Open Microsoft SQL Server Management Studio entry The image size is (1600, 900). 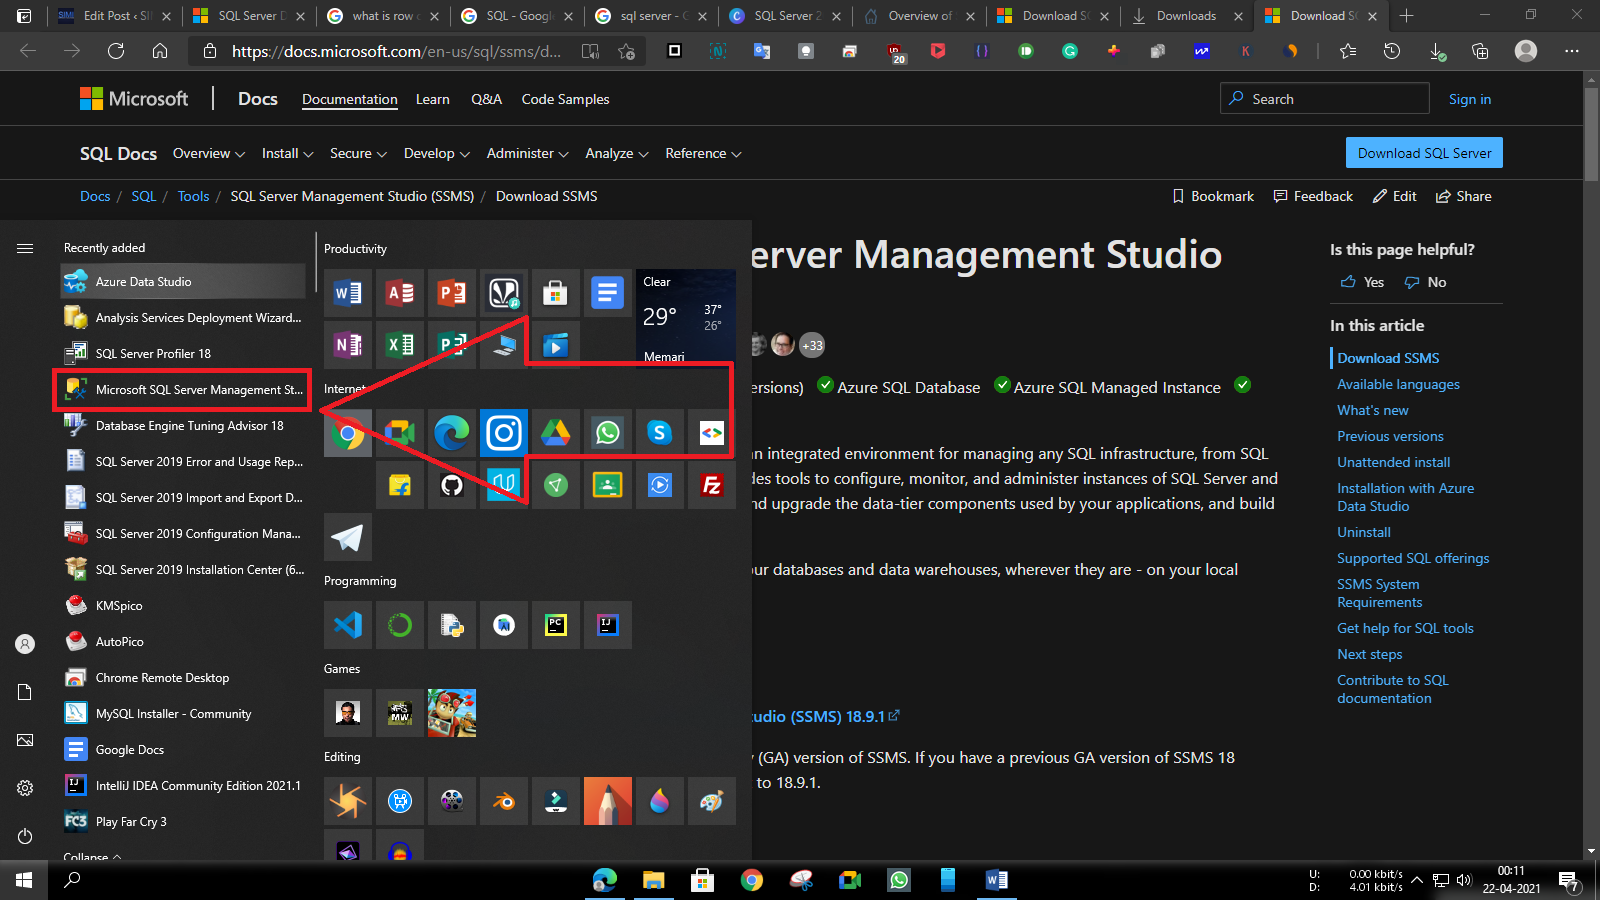pos(183,390)
